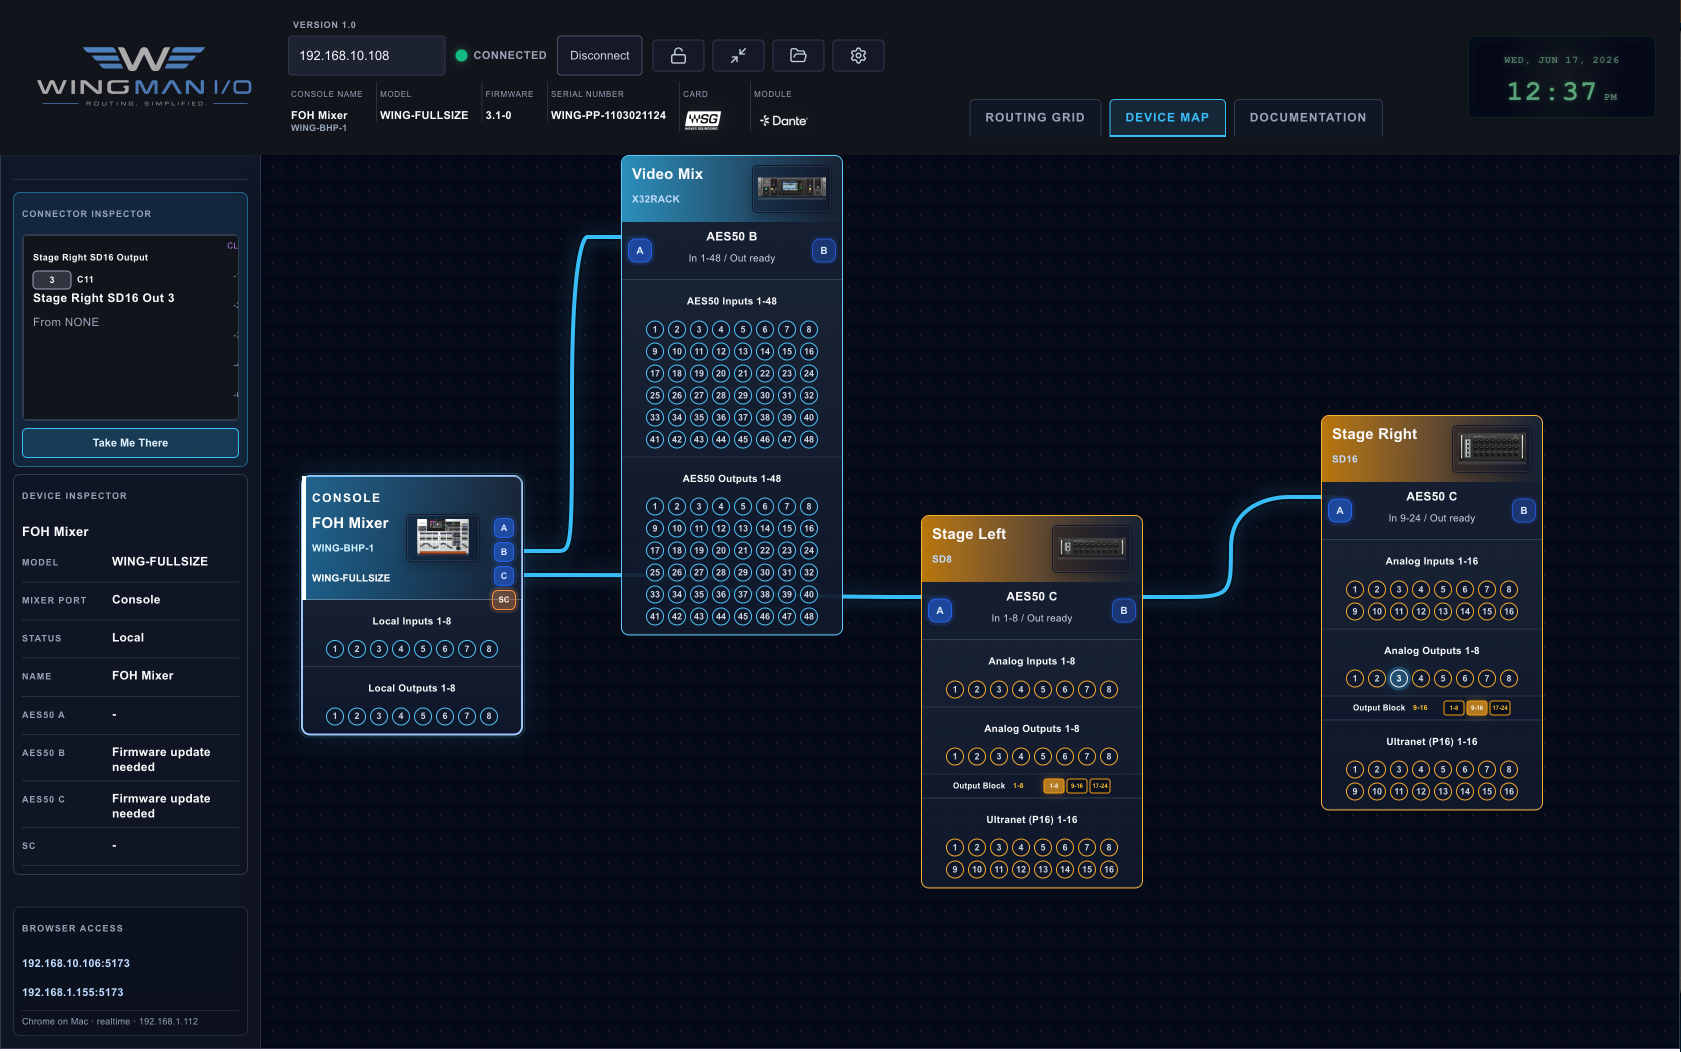Click the CONNECTED status indicator

501,56
